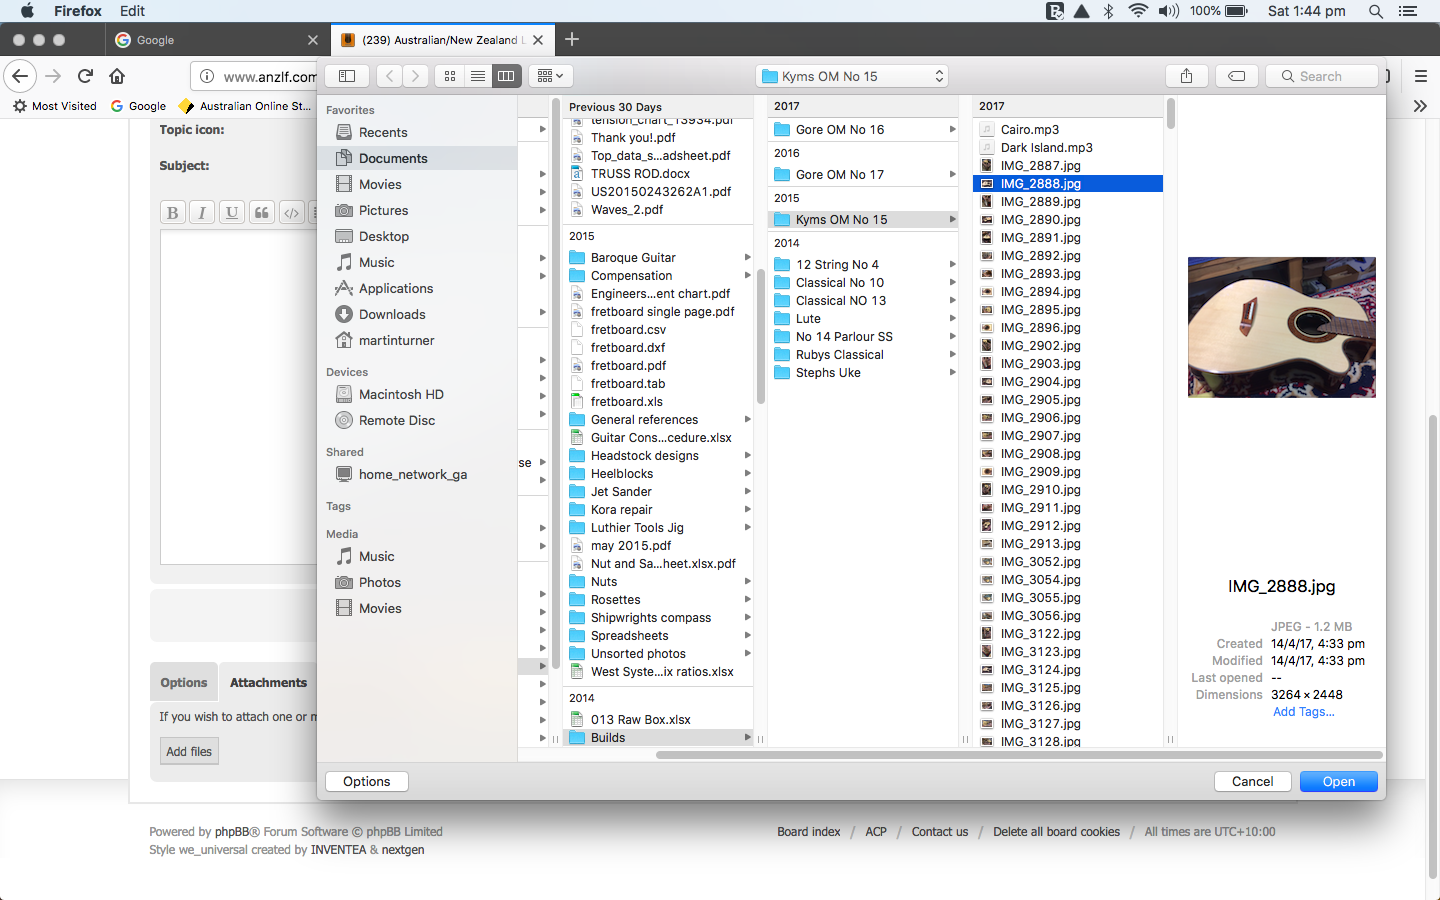Select IMG_2887.jpg
Screen dimensions: 1440x900
click(x=1068, y=165)
